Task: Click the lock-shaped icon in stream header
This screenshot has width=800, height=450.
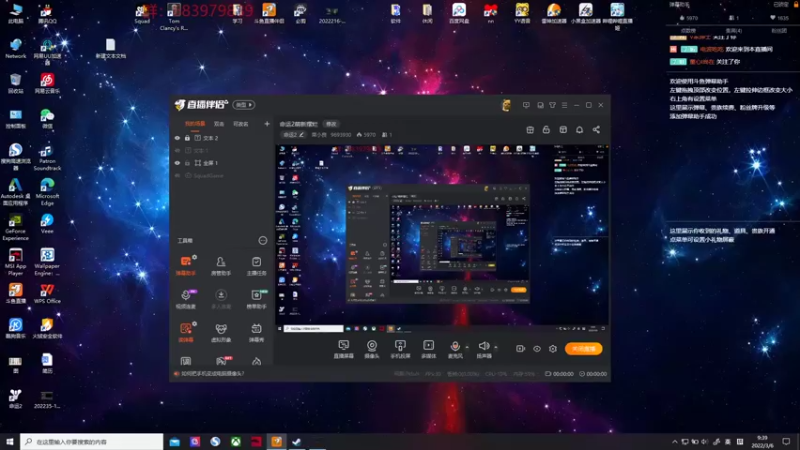Action: pos(546,130)
